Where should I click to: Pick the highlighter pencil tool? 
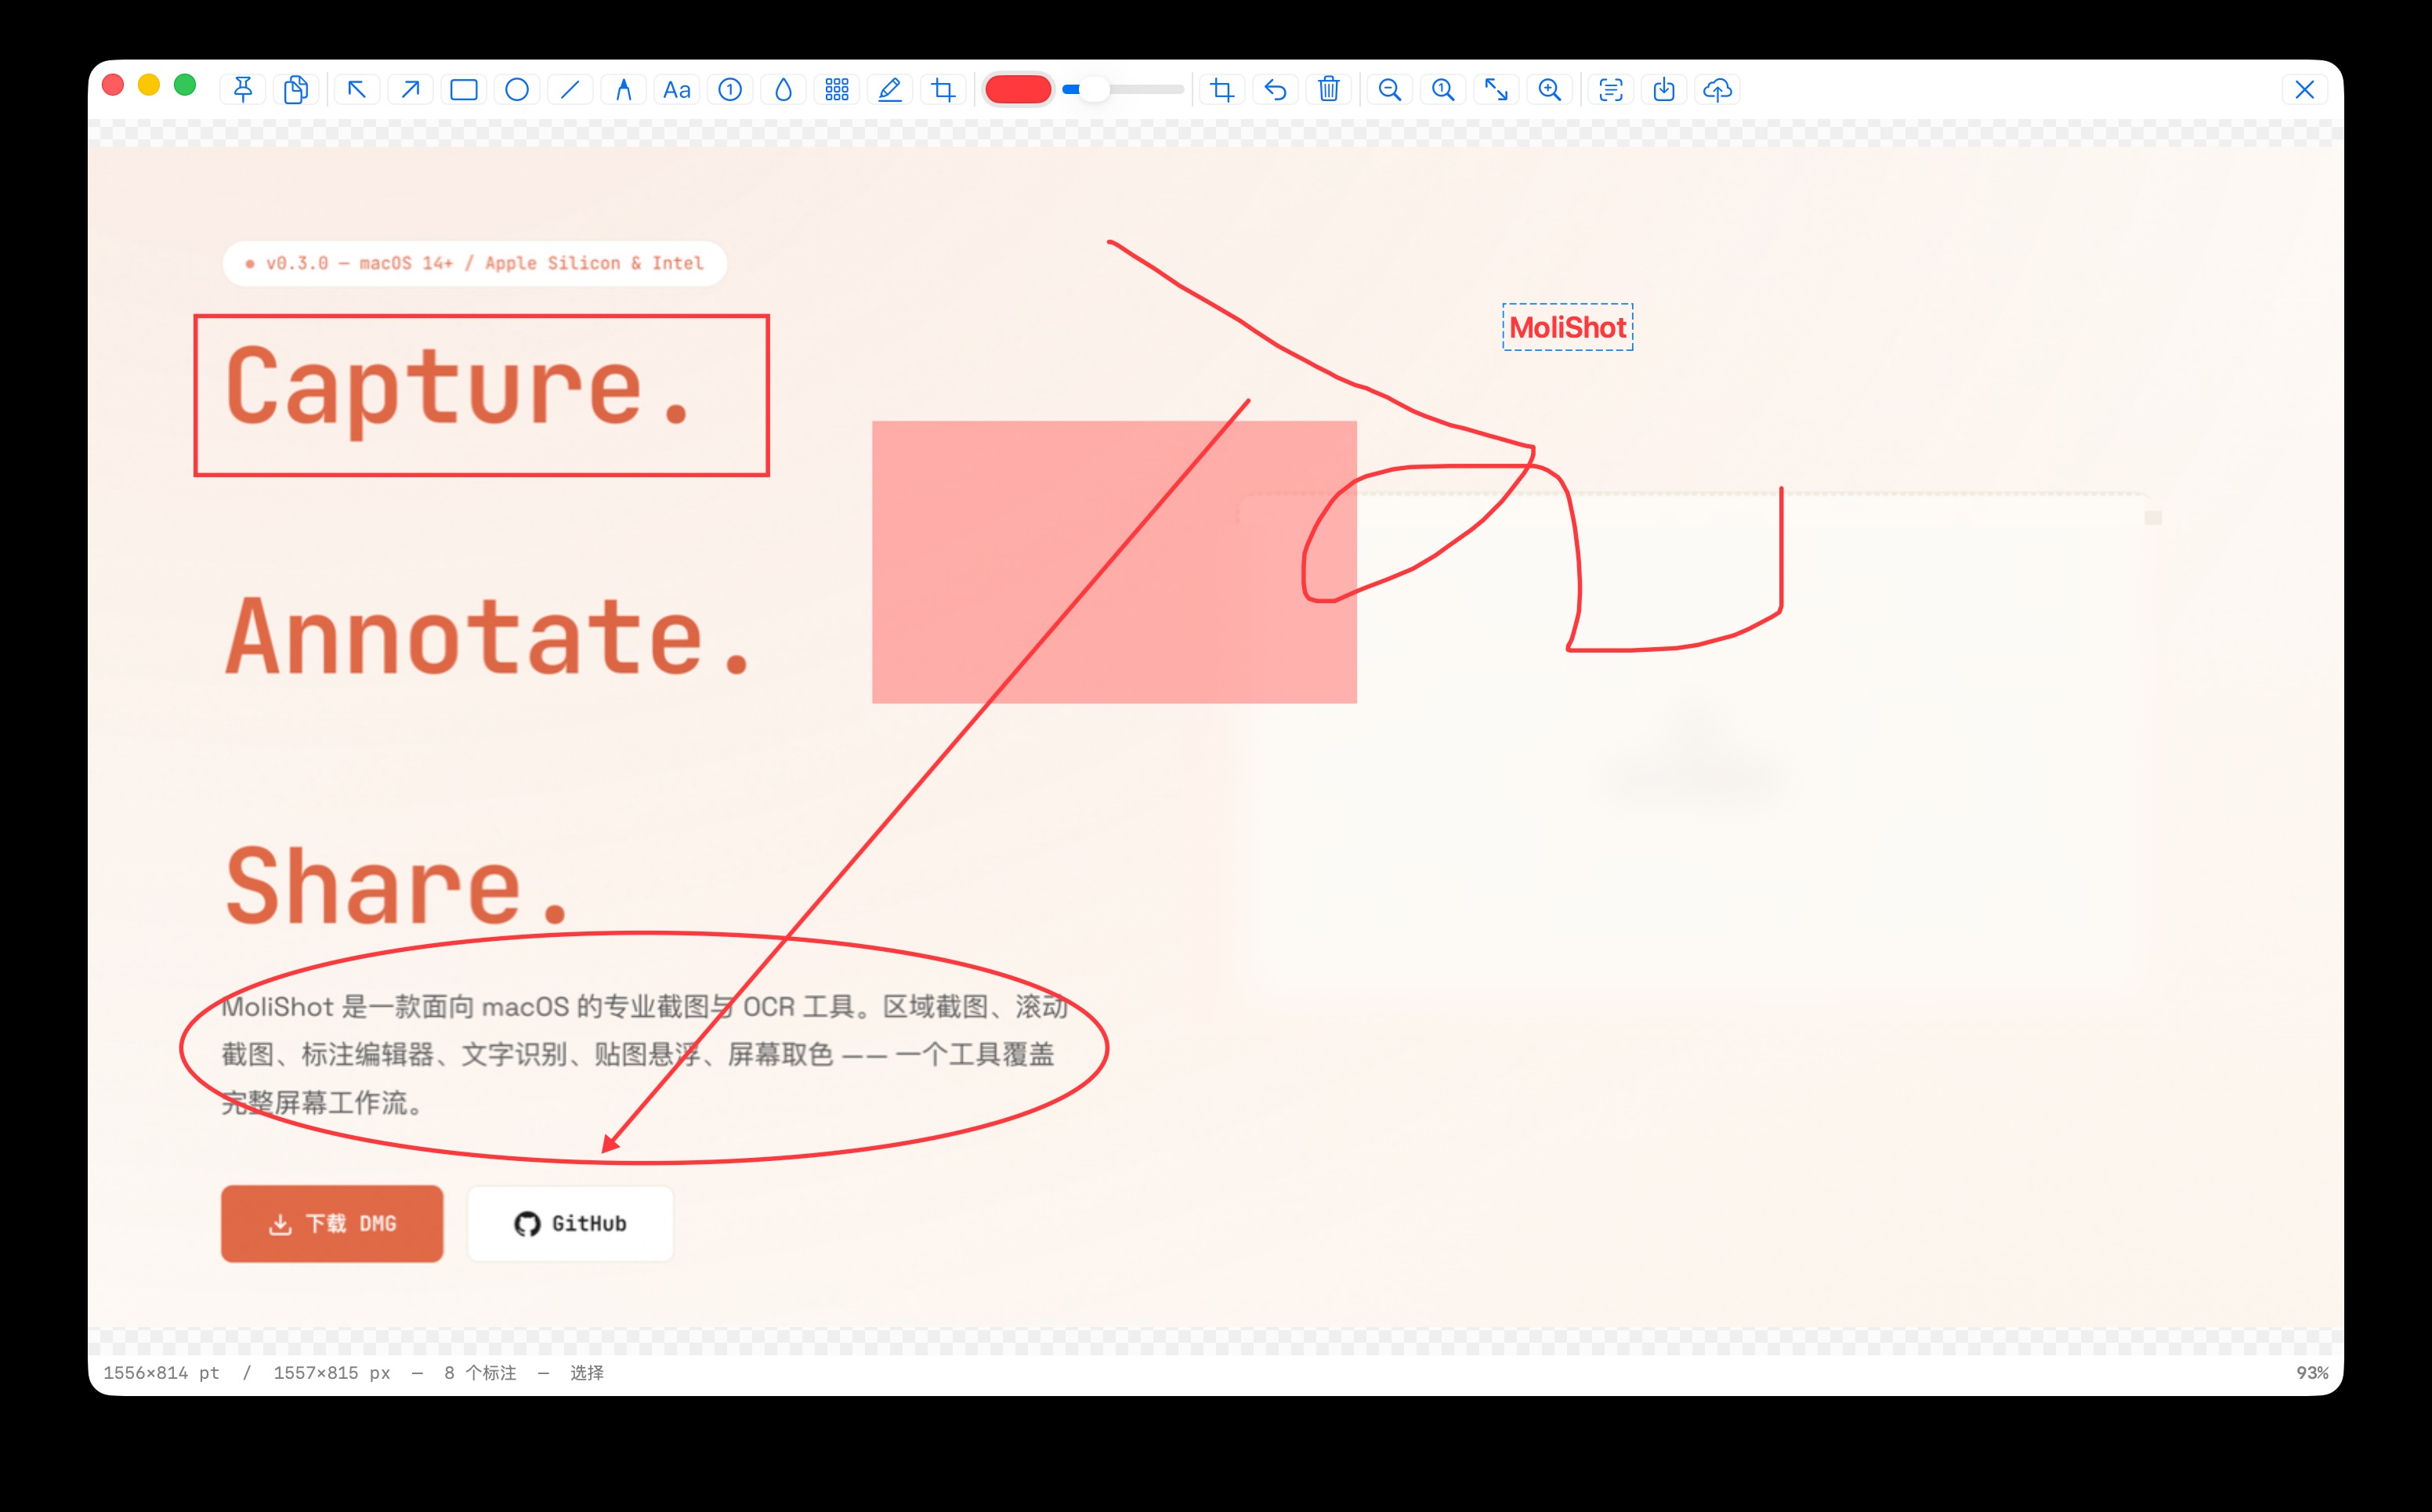[890, 90]
